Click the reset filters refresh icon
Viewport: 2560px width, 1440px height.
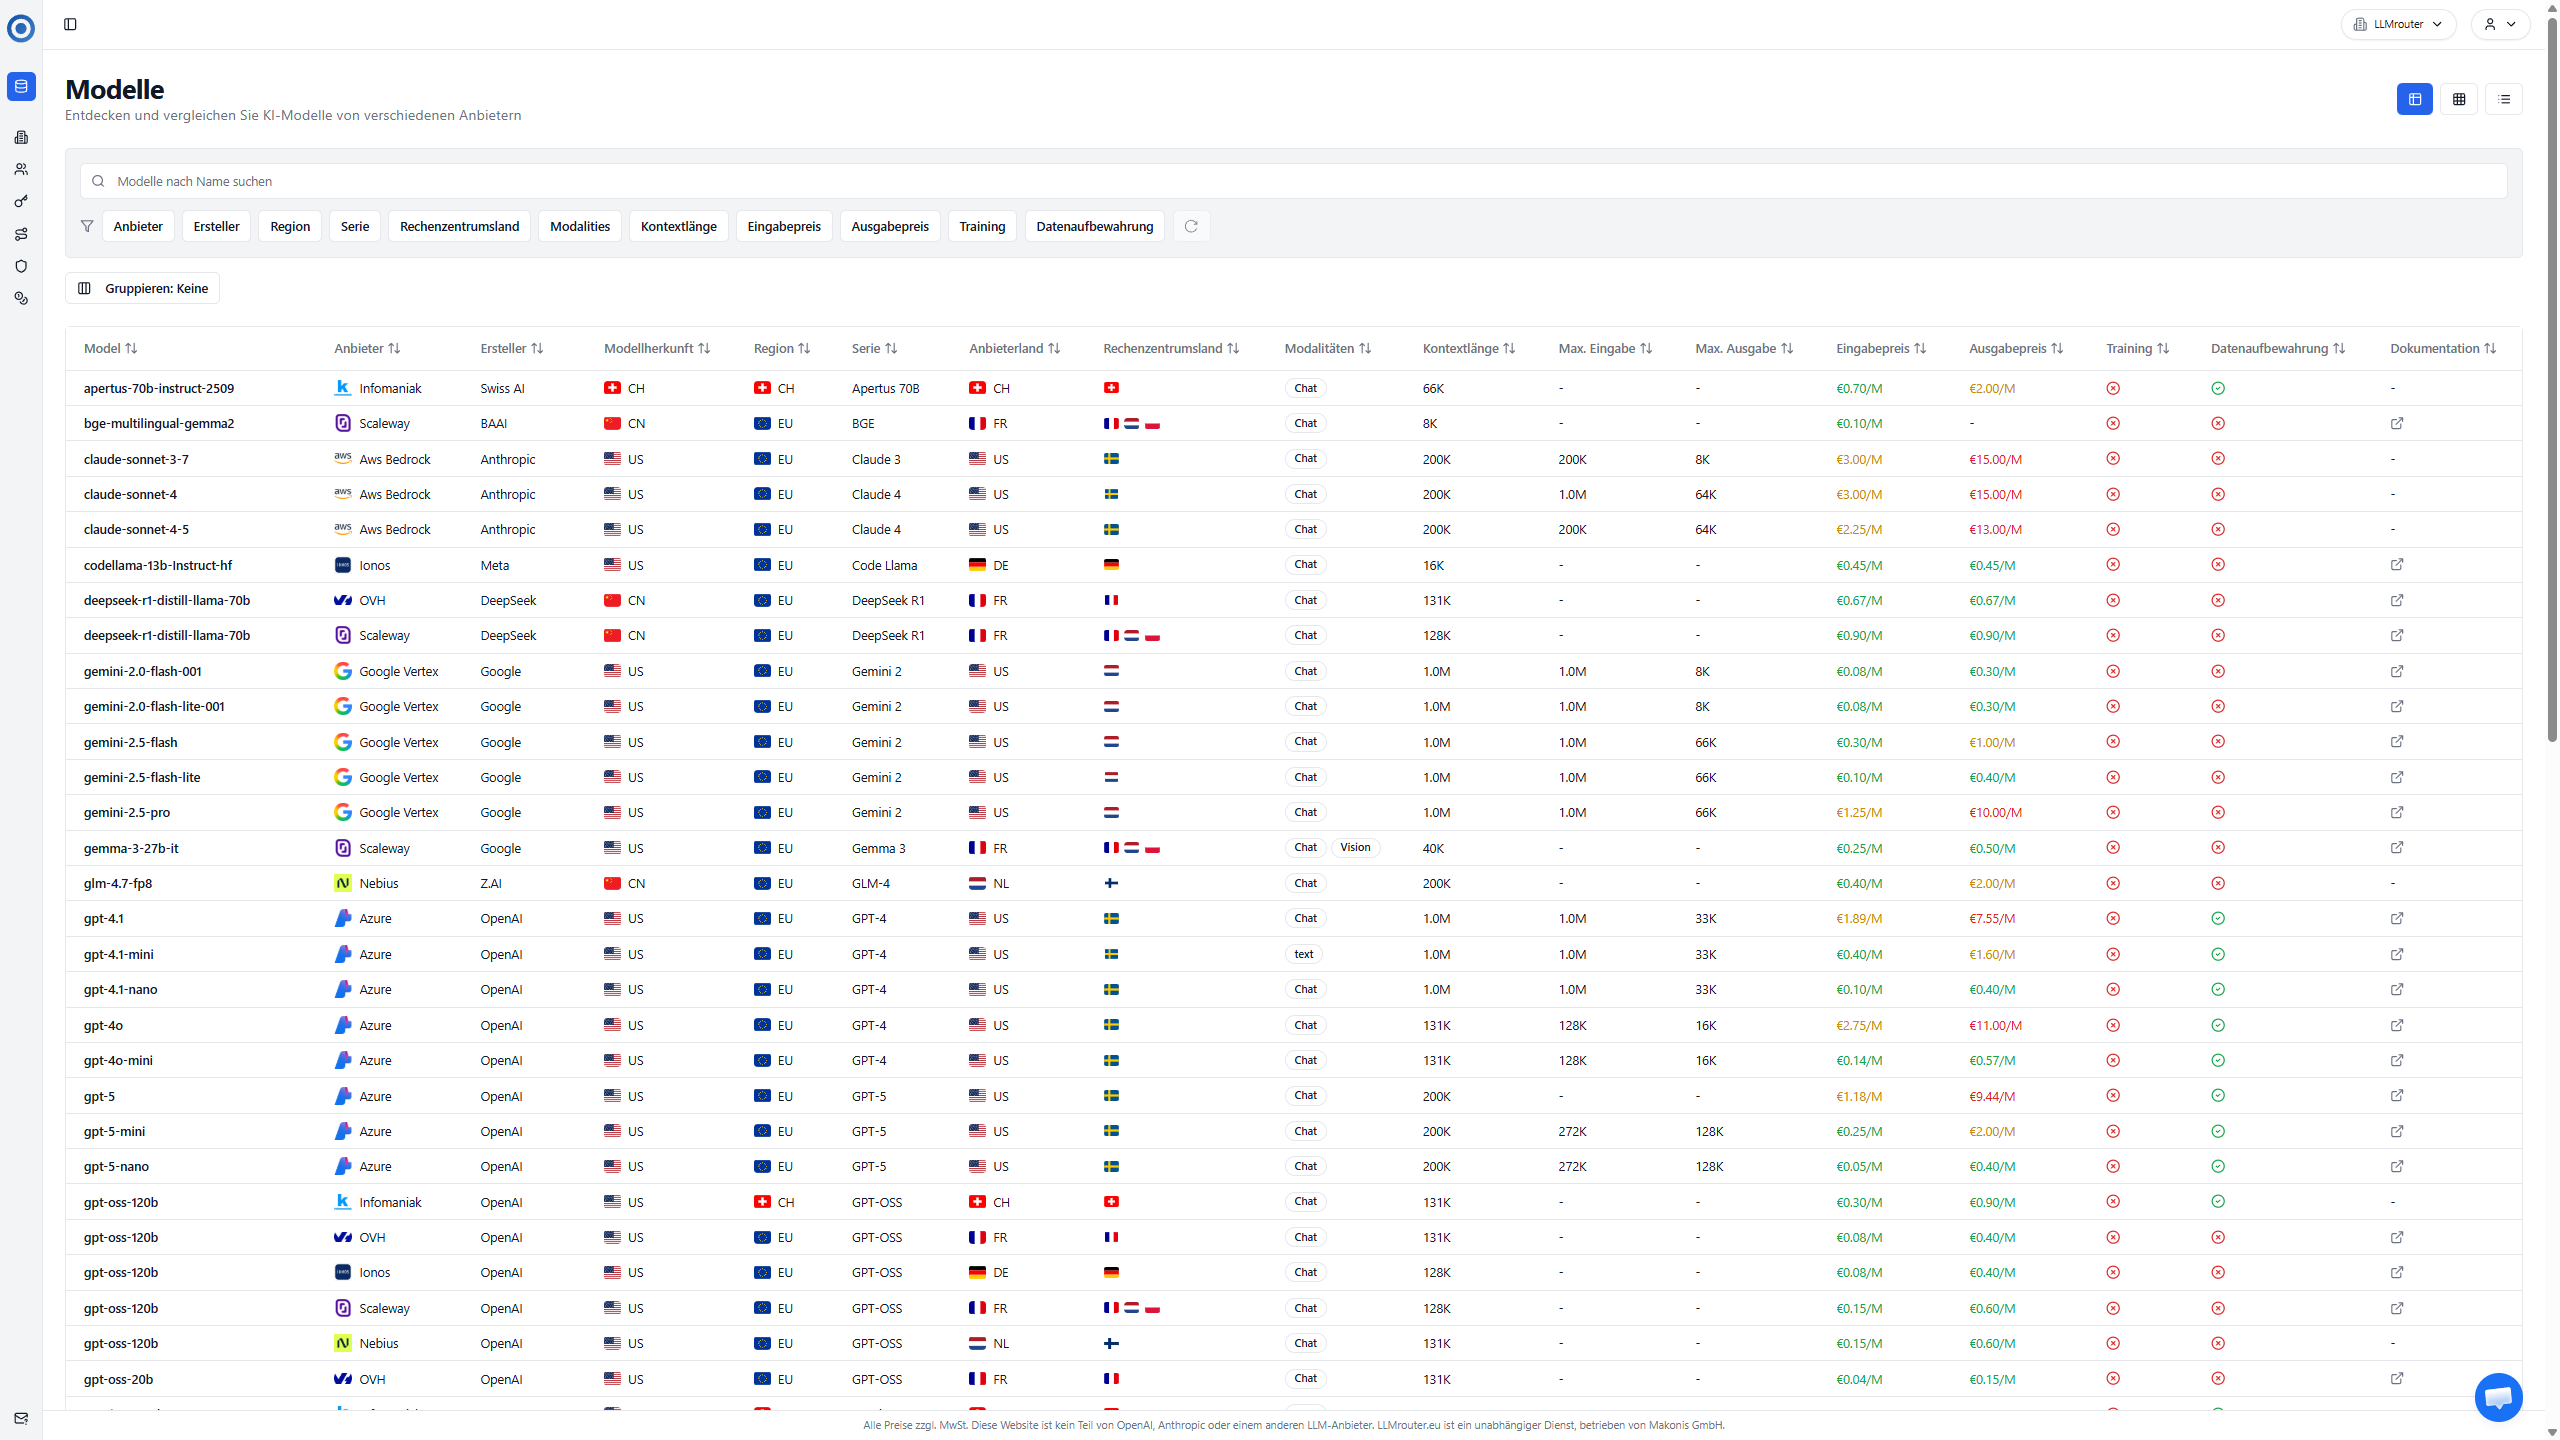point(1191,226)
